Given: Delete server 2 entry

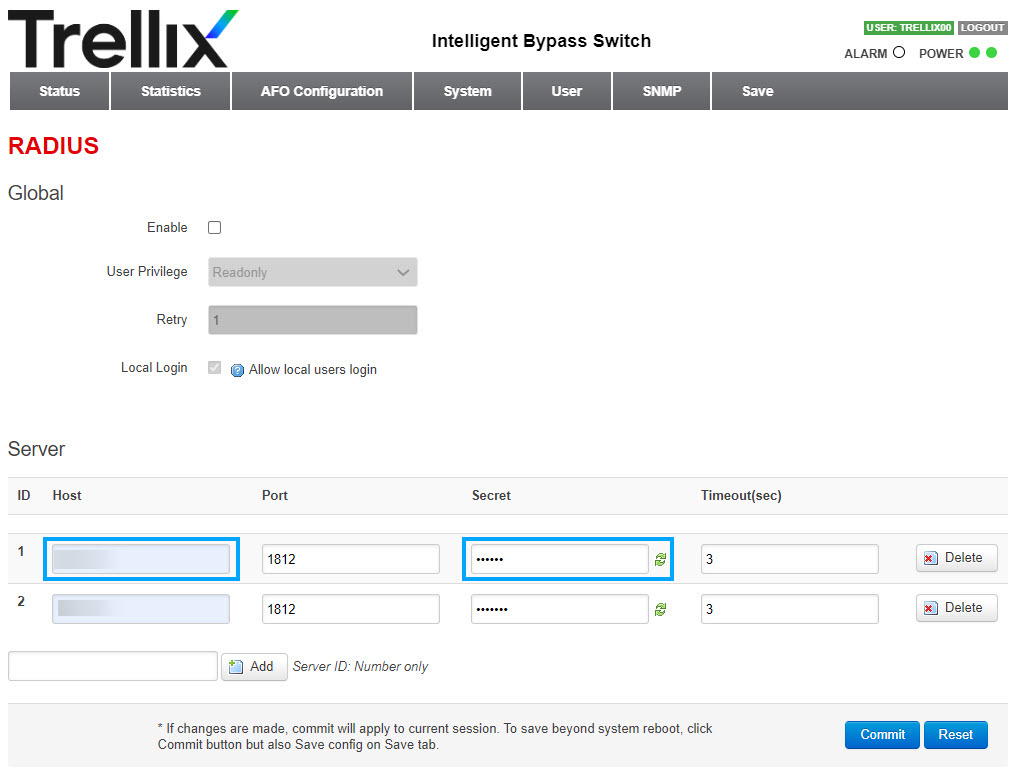Looking at the screenshot, I should click(956, 608).
